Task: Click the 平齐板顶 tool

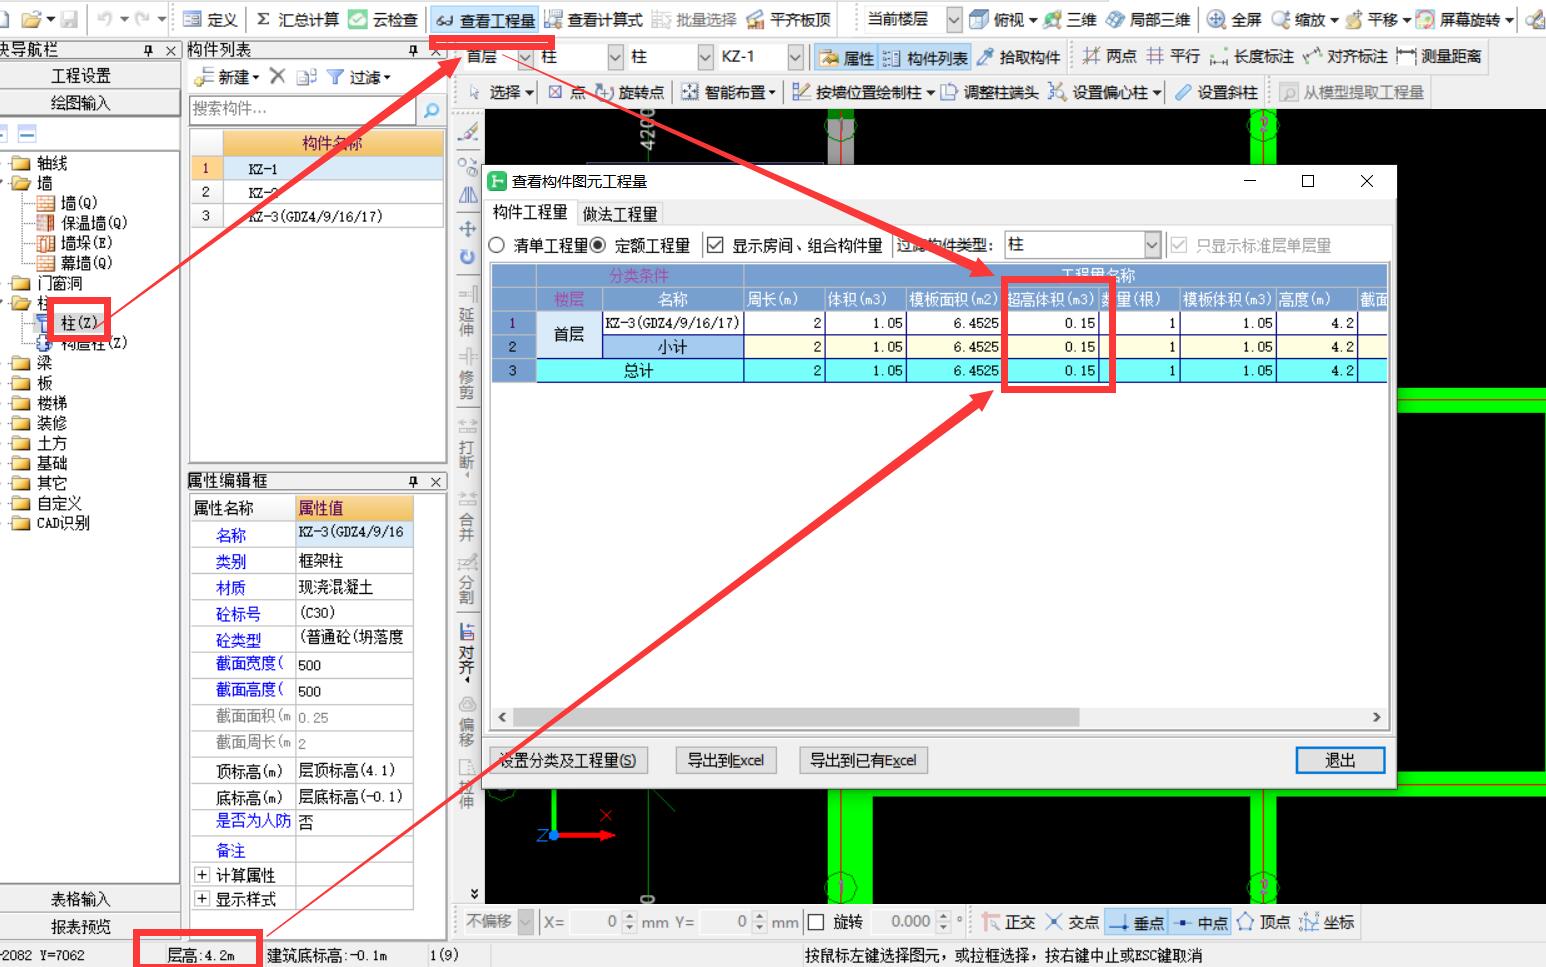Action: pos(788,19)
